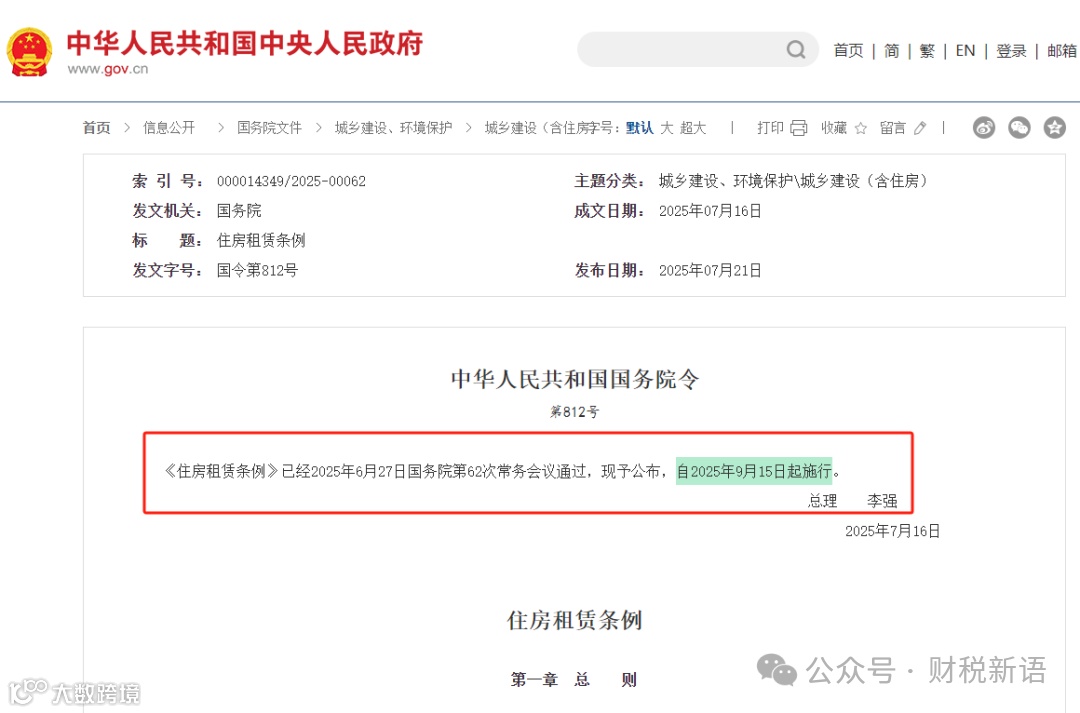Share the page via the Weibo icon
The height and width of the screenshot is (713, 1080).
click(984, 128)
